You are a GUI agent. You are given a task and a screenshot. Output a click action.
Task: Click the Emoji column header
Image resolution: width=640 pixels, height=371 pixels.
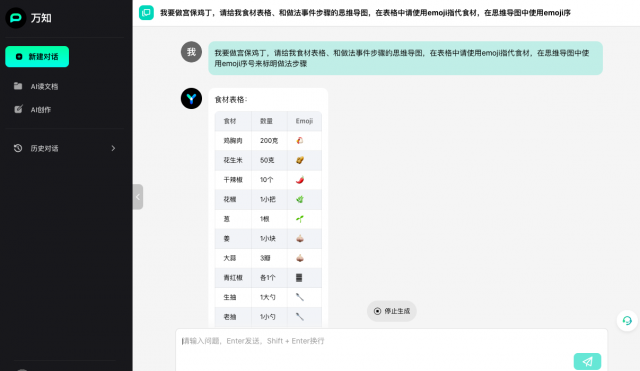pos(304,121)
